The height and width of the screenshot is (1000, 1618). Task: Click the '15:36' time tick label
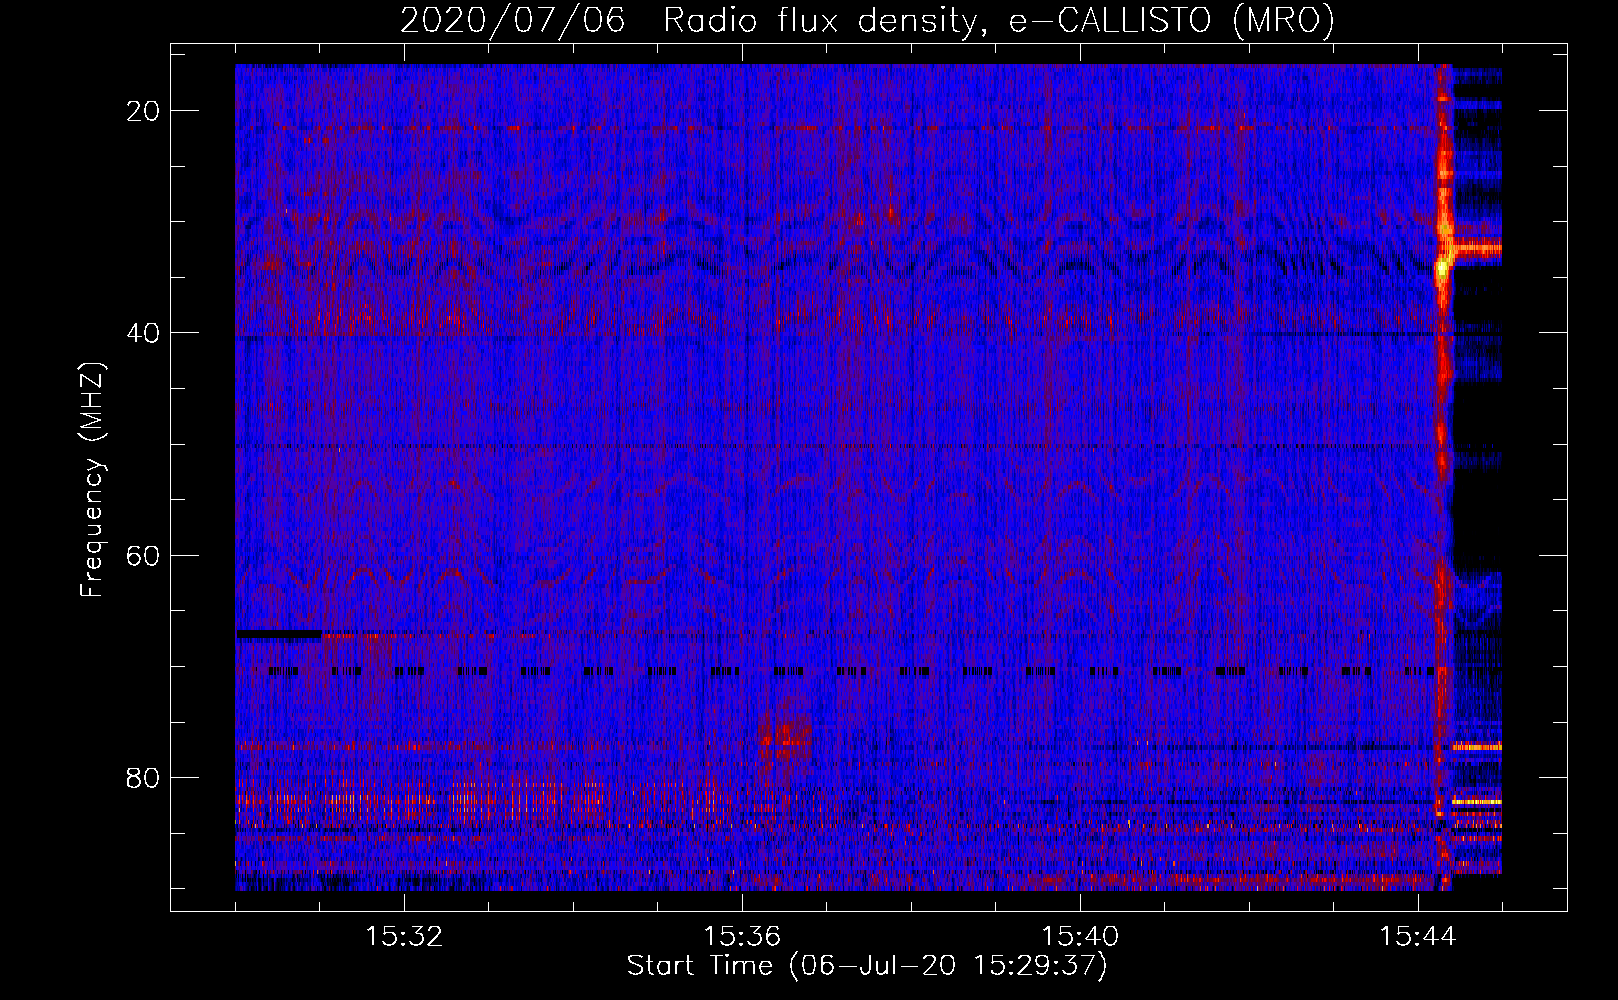pos(742,937)
